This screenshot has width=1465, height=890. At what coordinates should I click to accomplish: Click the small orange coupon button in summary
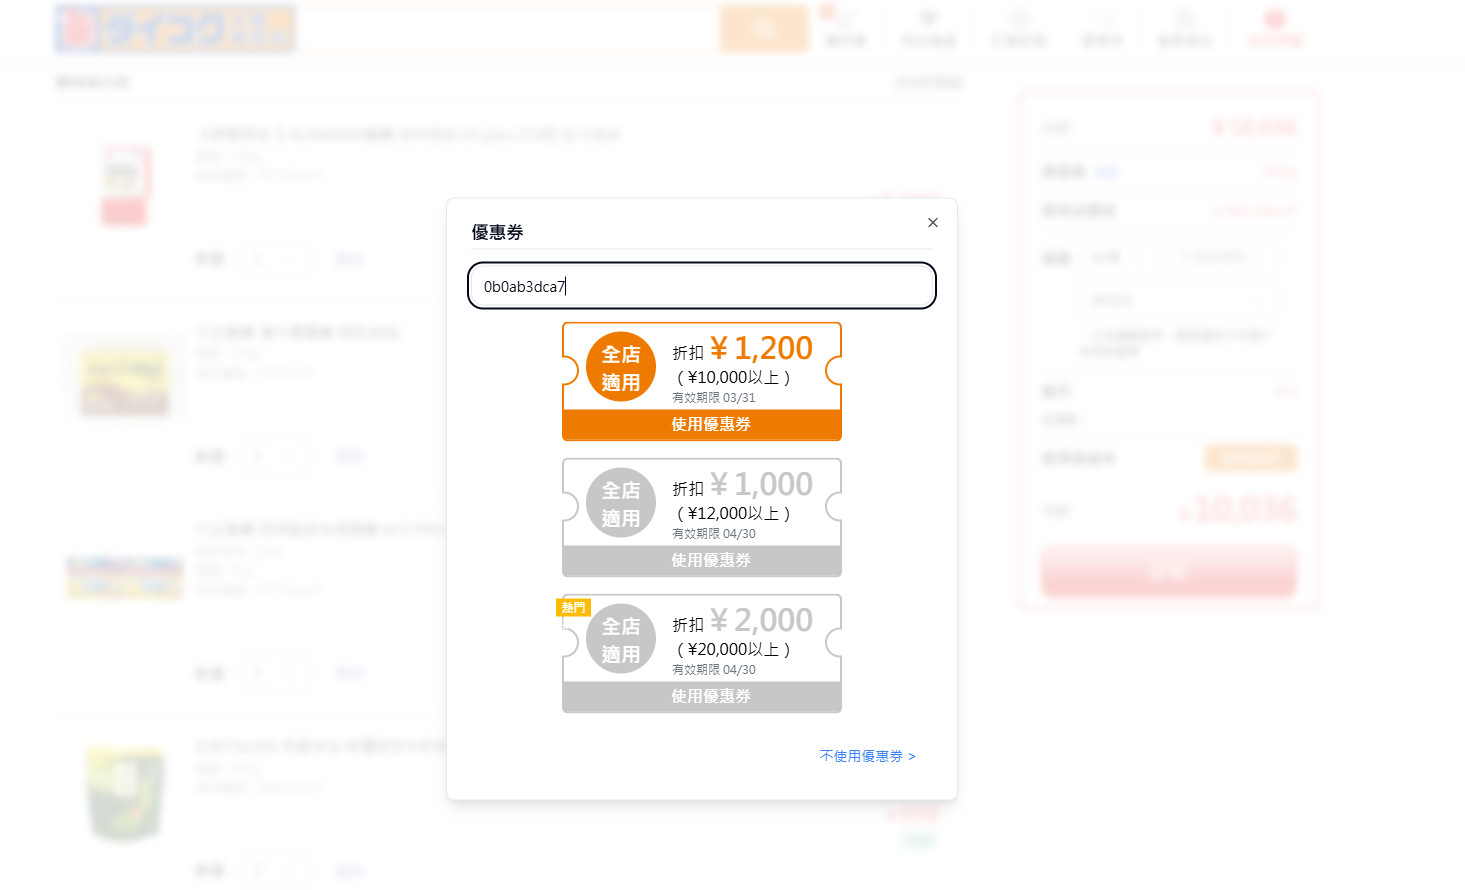[1250, 458]
